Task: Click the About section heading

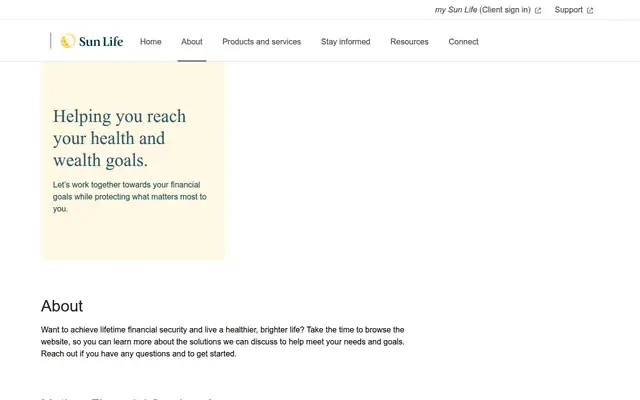Action: point(62,306)
